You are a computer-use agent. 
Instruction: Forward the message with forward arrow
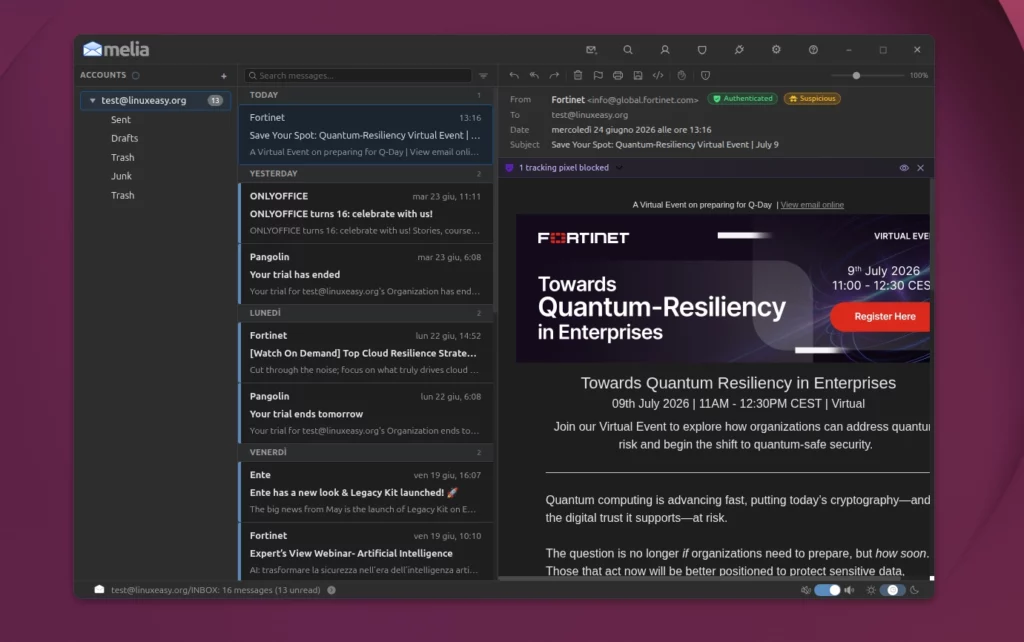(554, 75)
